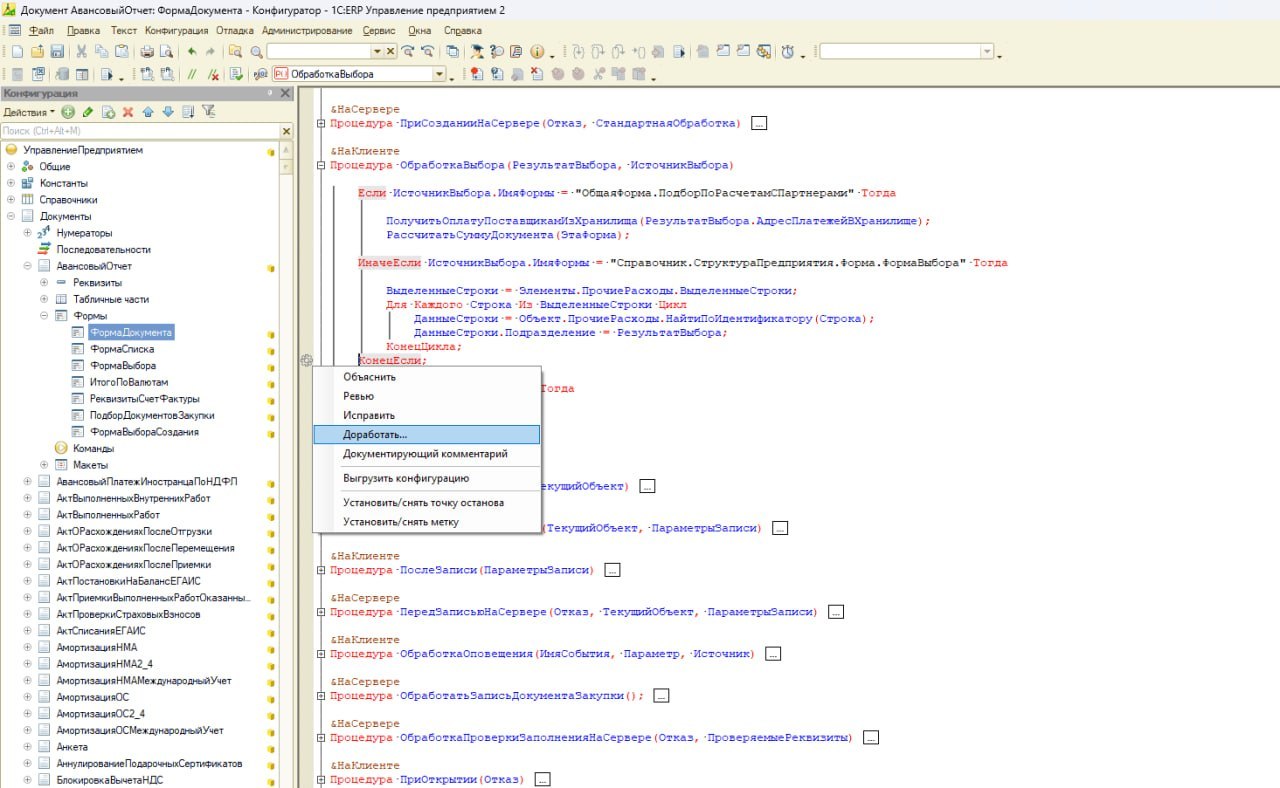1280x788 pixels.
Task: Click the Undo green arrow icon
Action: tap(191, 51)
